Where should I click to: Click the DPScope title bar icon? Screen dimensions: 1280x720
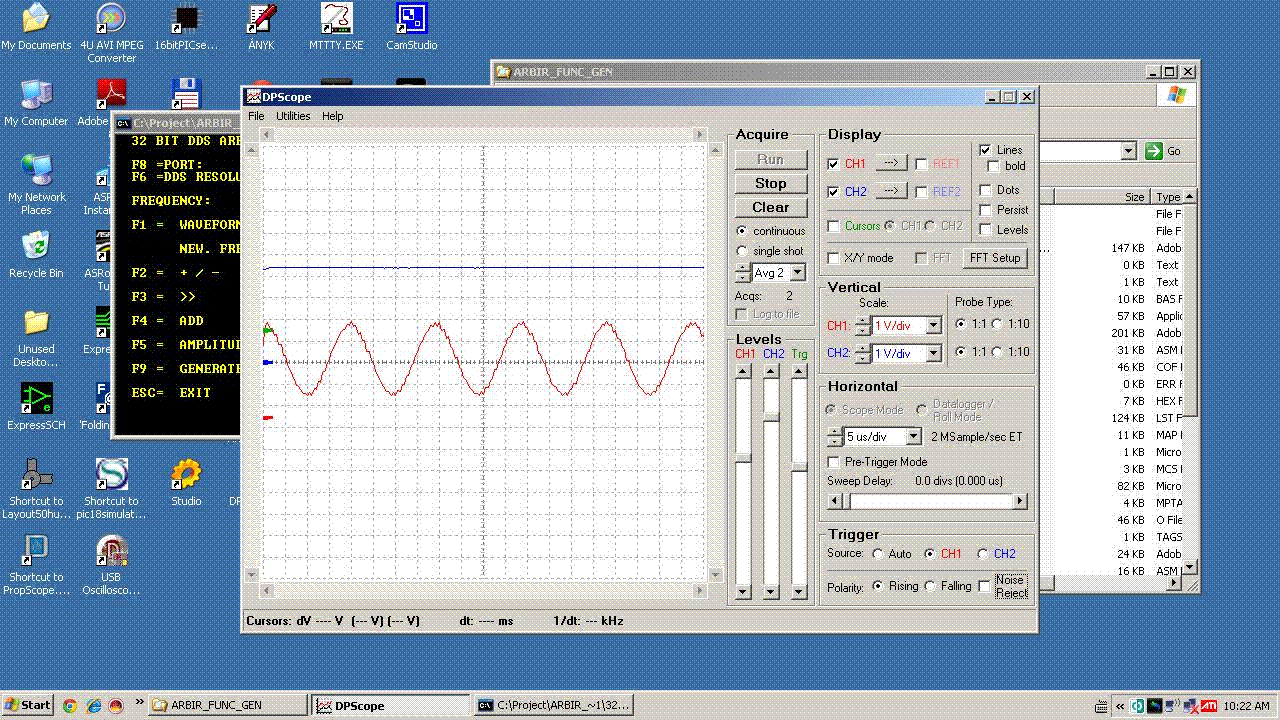pos(254,97)
